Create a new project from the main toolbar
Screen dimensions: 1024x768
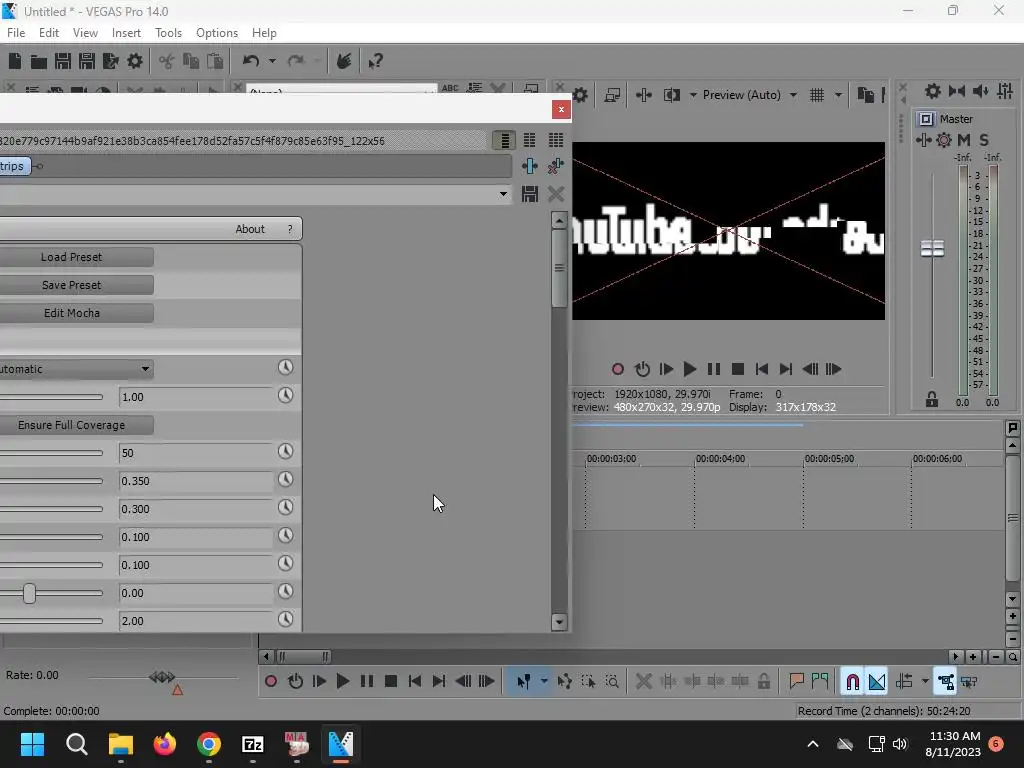15,61
